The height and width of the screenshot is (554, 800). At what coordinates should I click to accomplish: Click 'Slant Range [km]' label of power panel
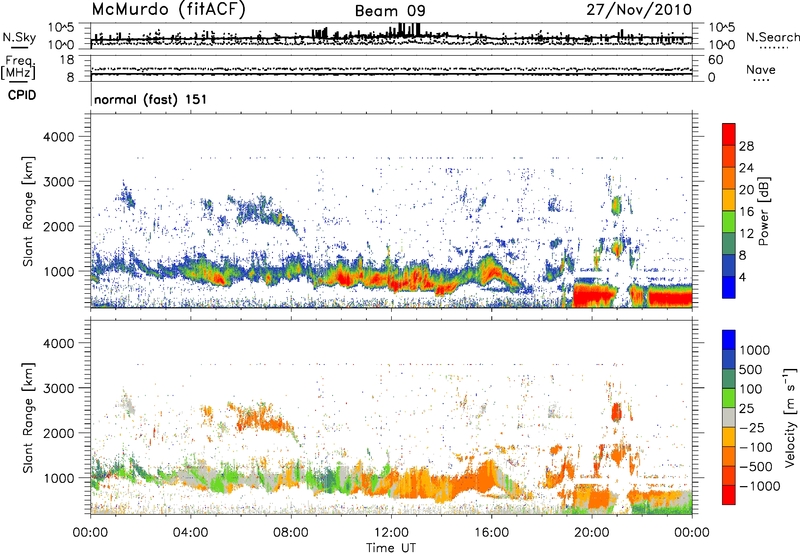click(29, 211)
